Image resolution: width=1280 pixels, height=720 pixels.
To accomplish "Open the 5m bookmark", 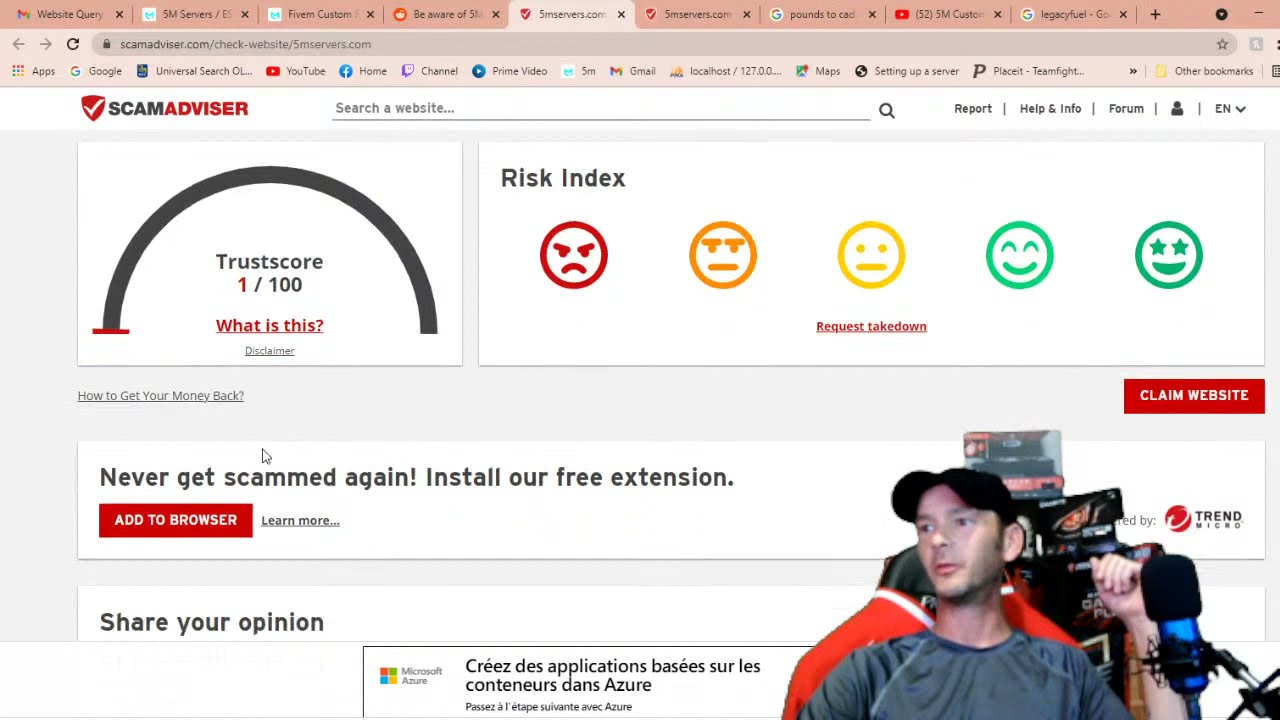I will pyautogui.click(x=579, y=71).
